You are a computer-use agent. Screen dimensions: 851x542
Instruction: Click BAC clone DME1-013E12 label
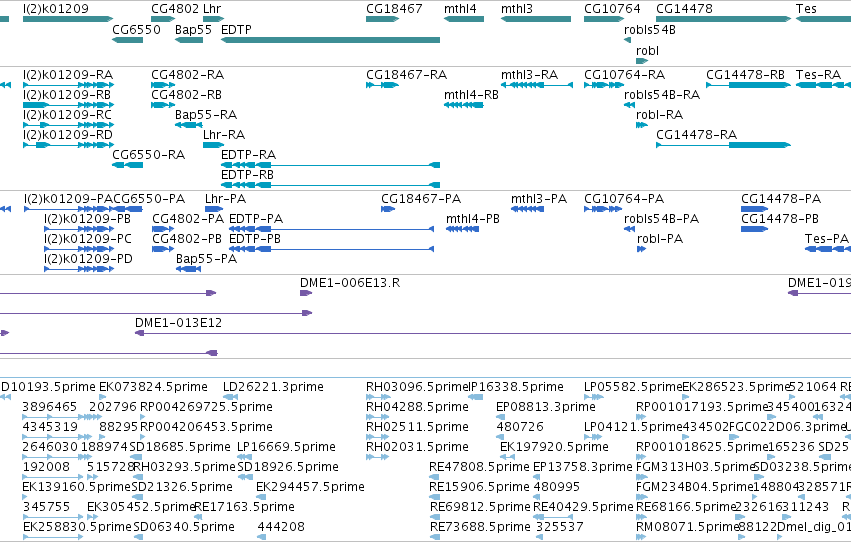tap(179, 323)
